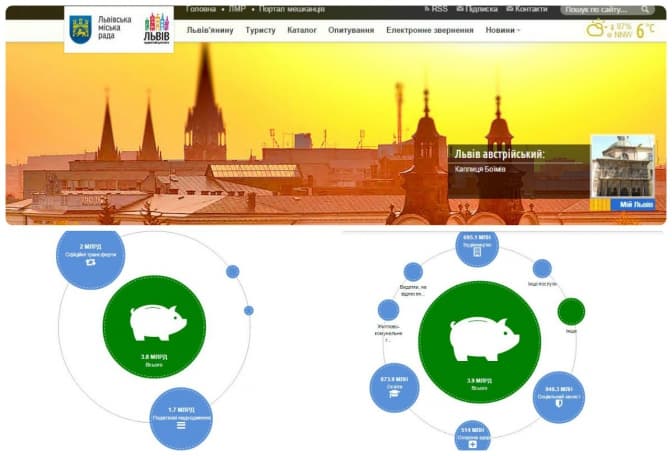Click the sun and cloud weather icon

click(597, 29)
